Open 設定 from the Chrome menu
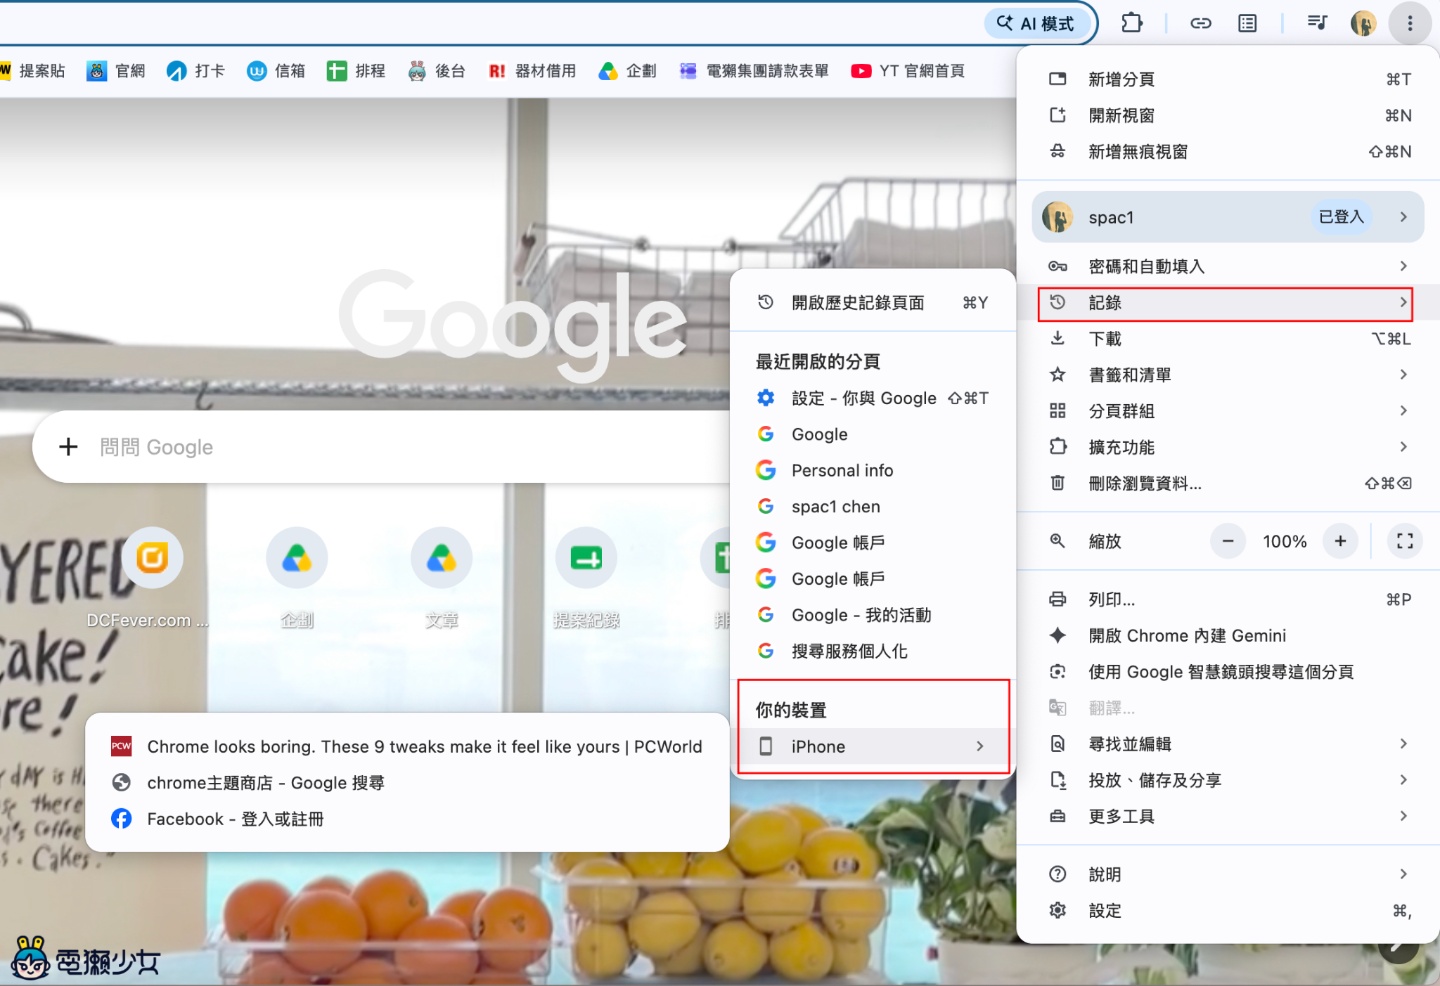 1228,911
